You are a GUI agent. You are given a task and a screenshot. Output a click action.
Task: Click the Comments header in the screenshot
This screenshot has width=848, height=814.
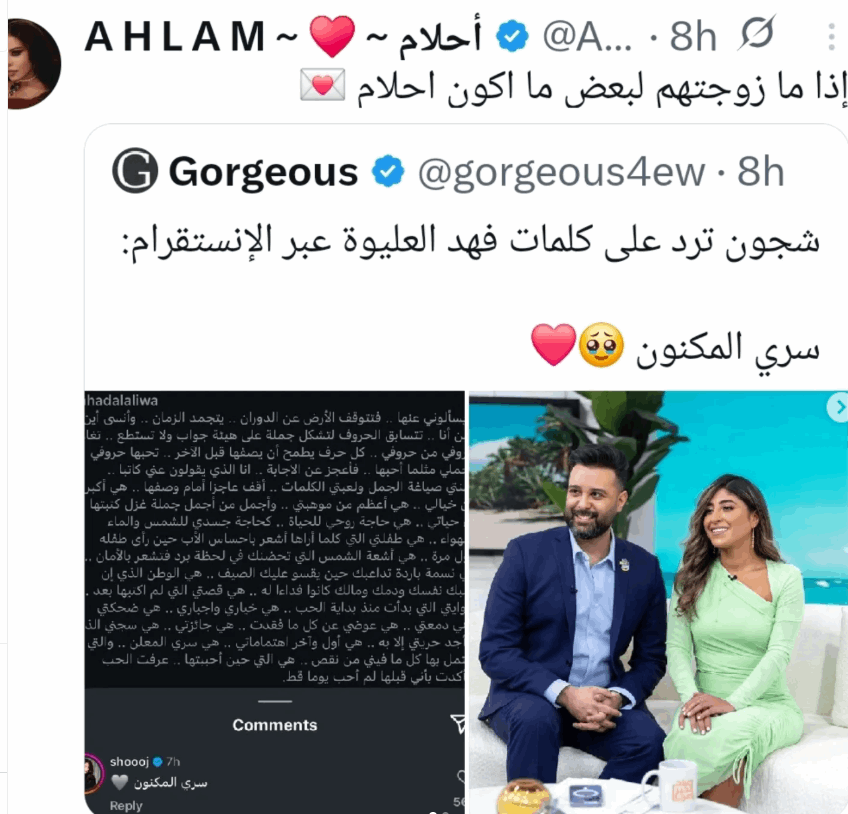275,725
